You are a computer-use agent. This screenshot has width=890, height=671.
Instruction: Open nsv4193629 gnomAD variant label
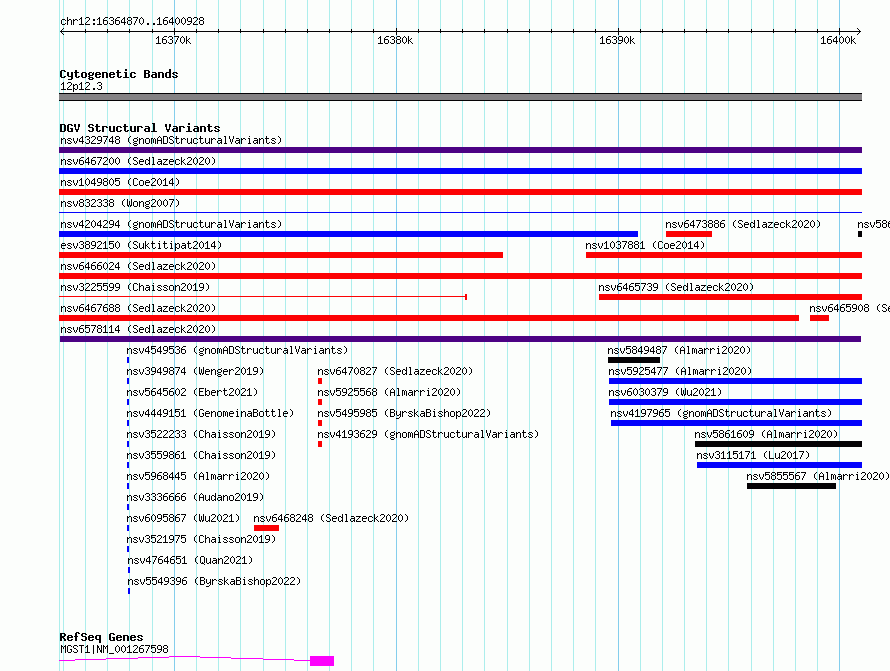tap(428, 434)
